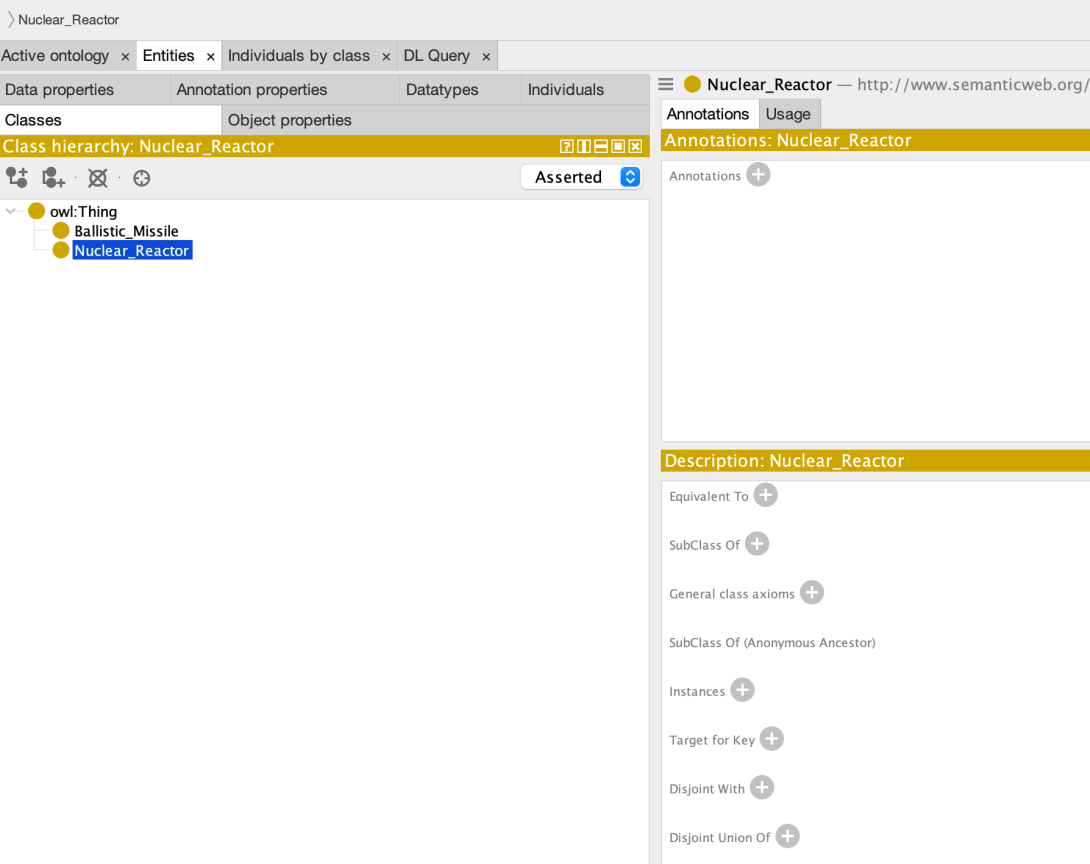1090x864 pixels.
Task: Add an Equivalent To class expression
Action: click(x=765, y=494)
